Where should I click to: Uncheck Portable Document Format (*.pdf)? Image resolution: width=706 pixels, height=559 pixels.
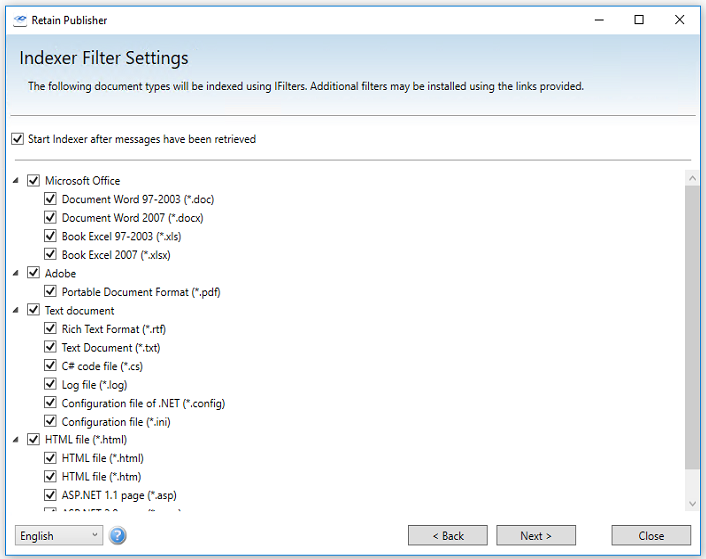[x=51, y=292]
